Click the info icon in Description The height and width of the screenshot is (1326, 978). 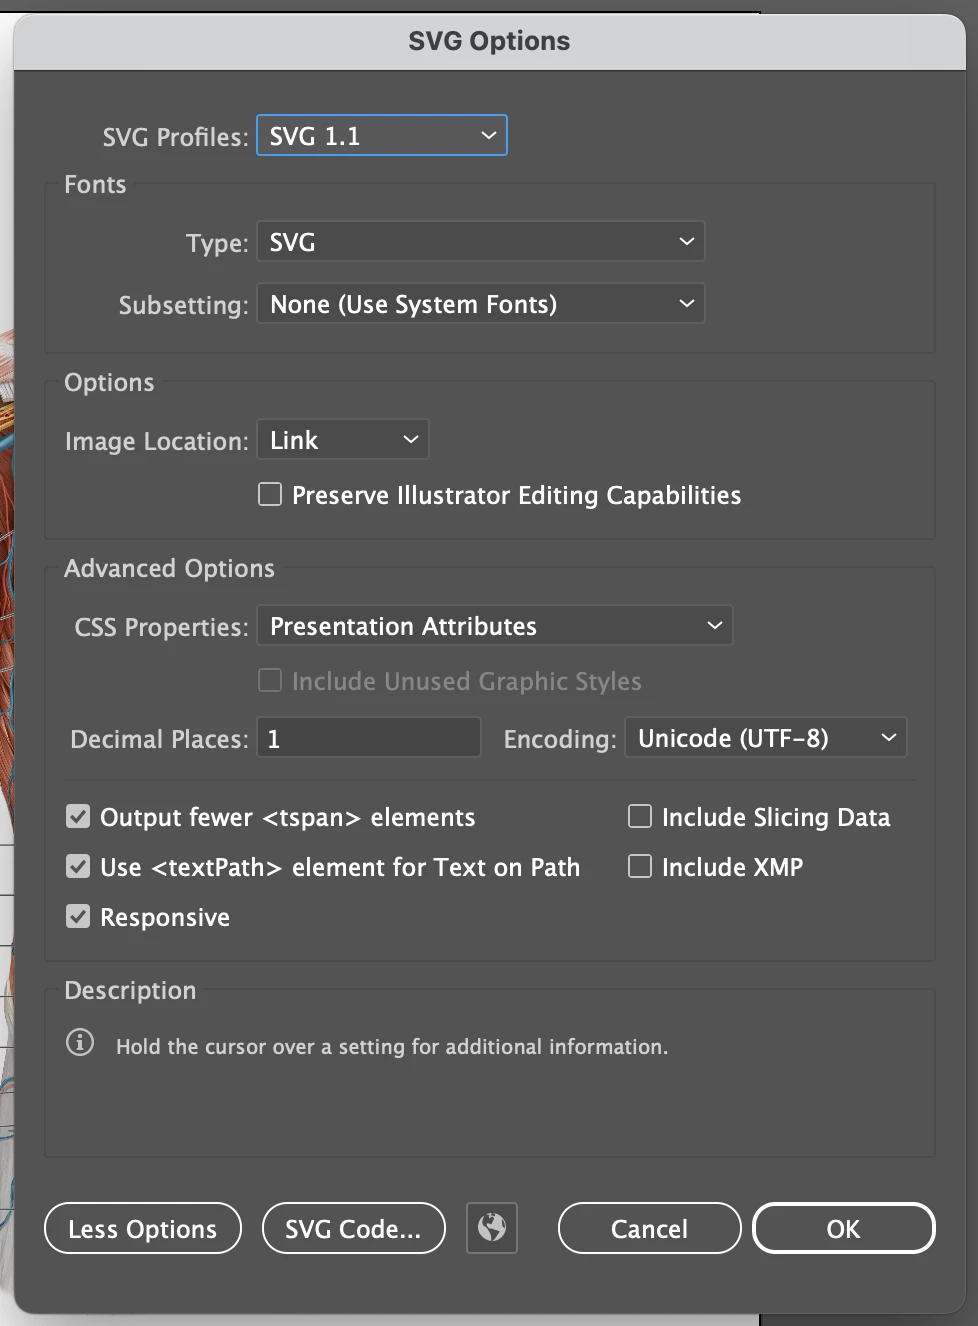(80, 1043)
